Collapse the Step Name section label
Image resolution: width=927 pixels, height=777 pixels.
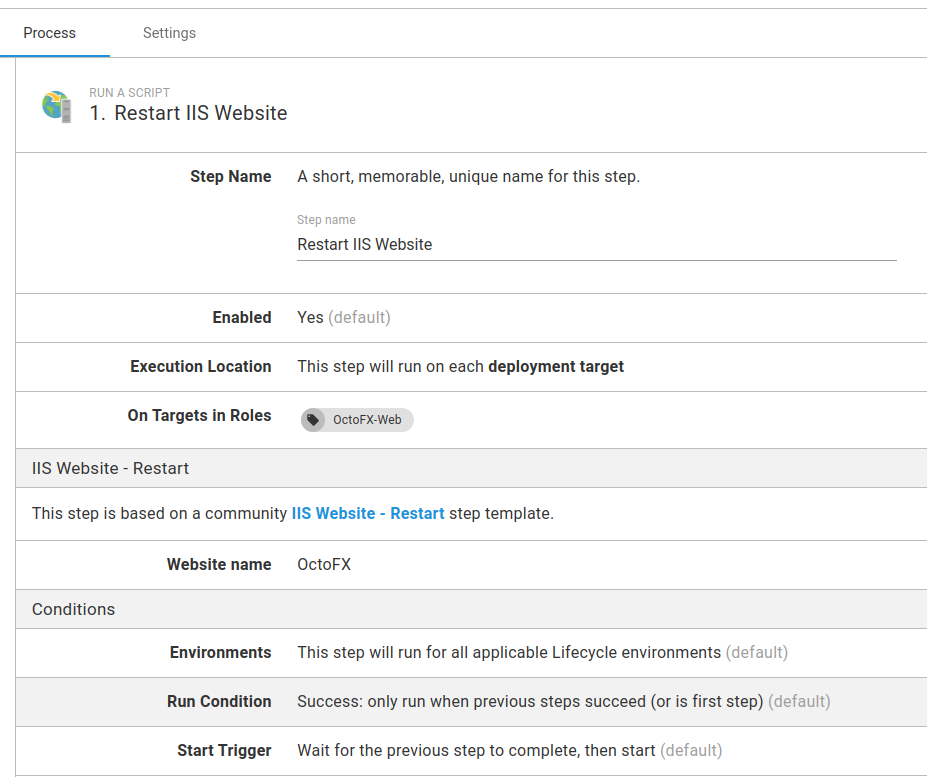pos(231,177)
